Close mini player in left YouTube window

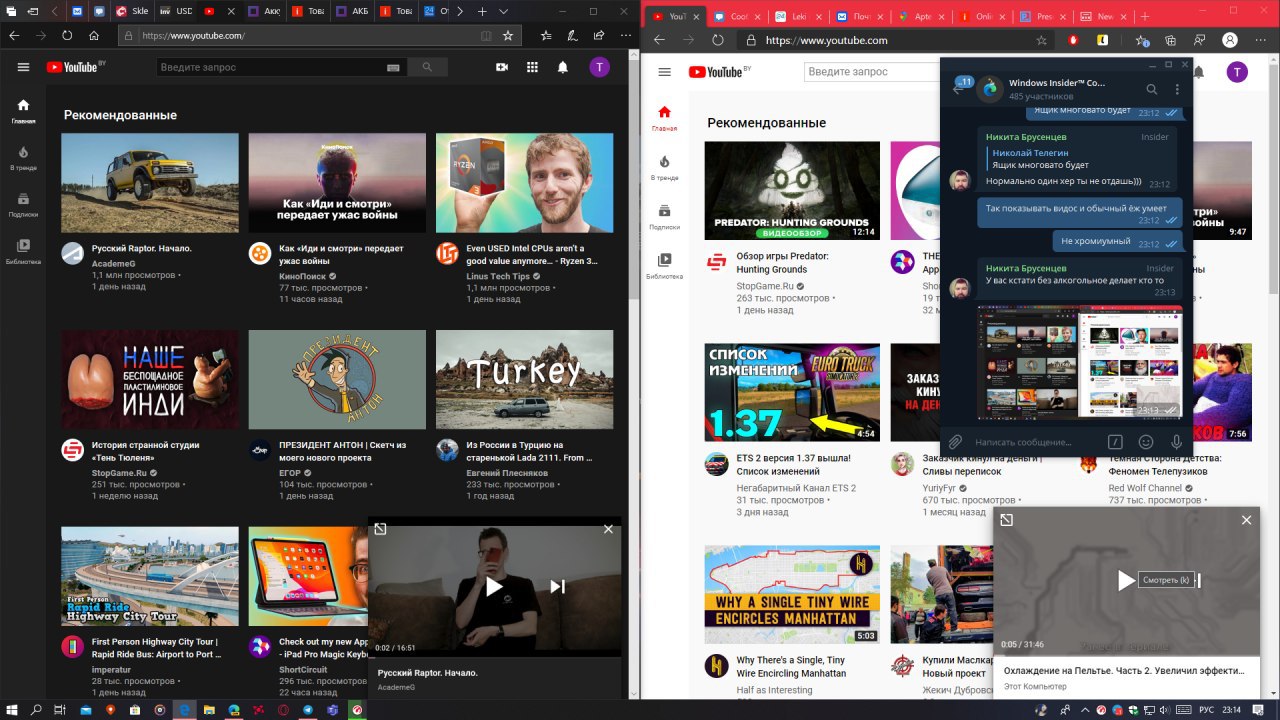coord(608,529)
